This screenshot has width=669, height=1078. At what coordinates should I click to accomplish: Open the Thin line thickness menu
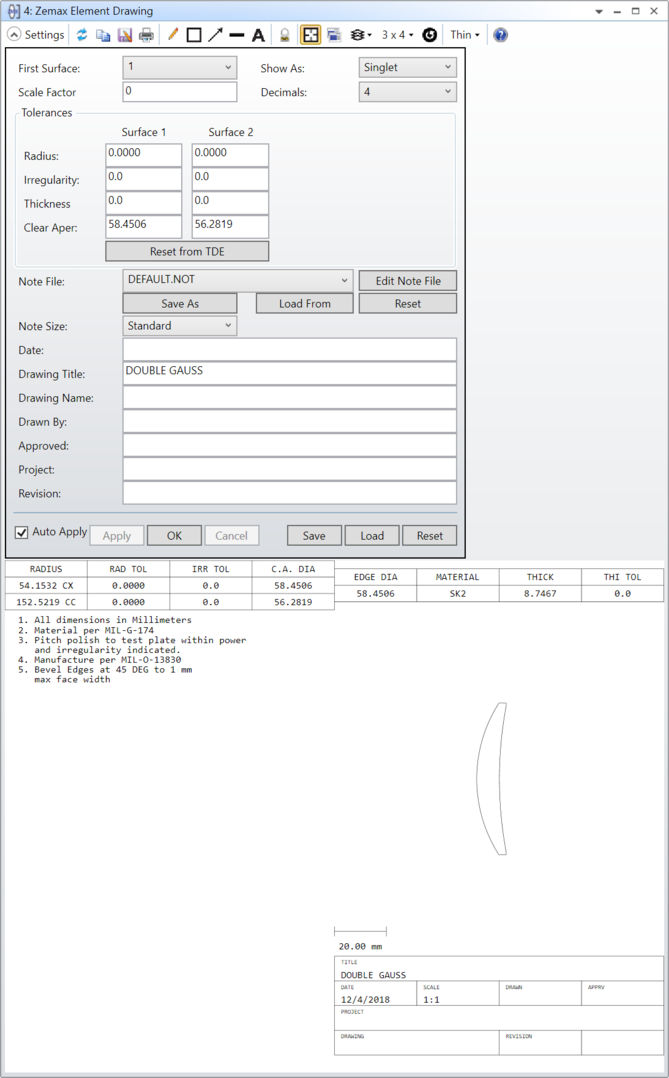click(x=465, y=34)
